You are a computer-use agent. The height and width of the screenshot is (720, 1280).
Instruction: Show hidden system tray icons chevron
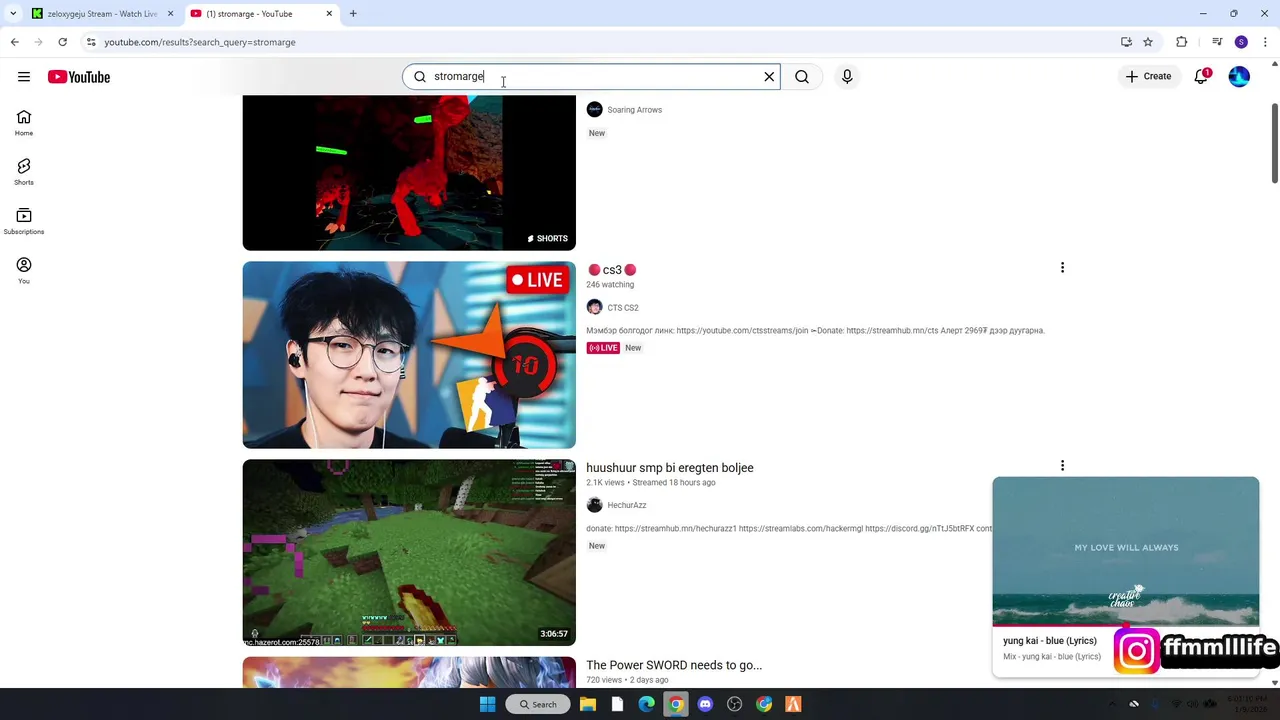(1112, 704)
